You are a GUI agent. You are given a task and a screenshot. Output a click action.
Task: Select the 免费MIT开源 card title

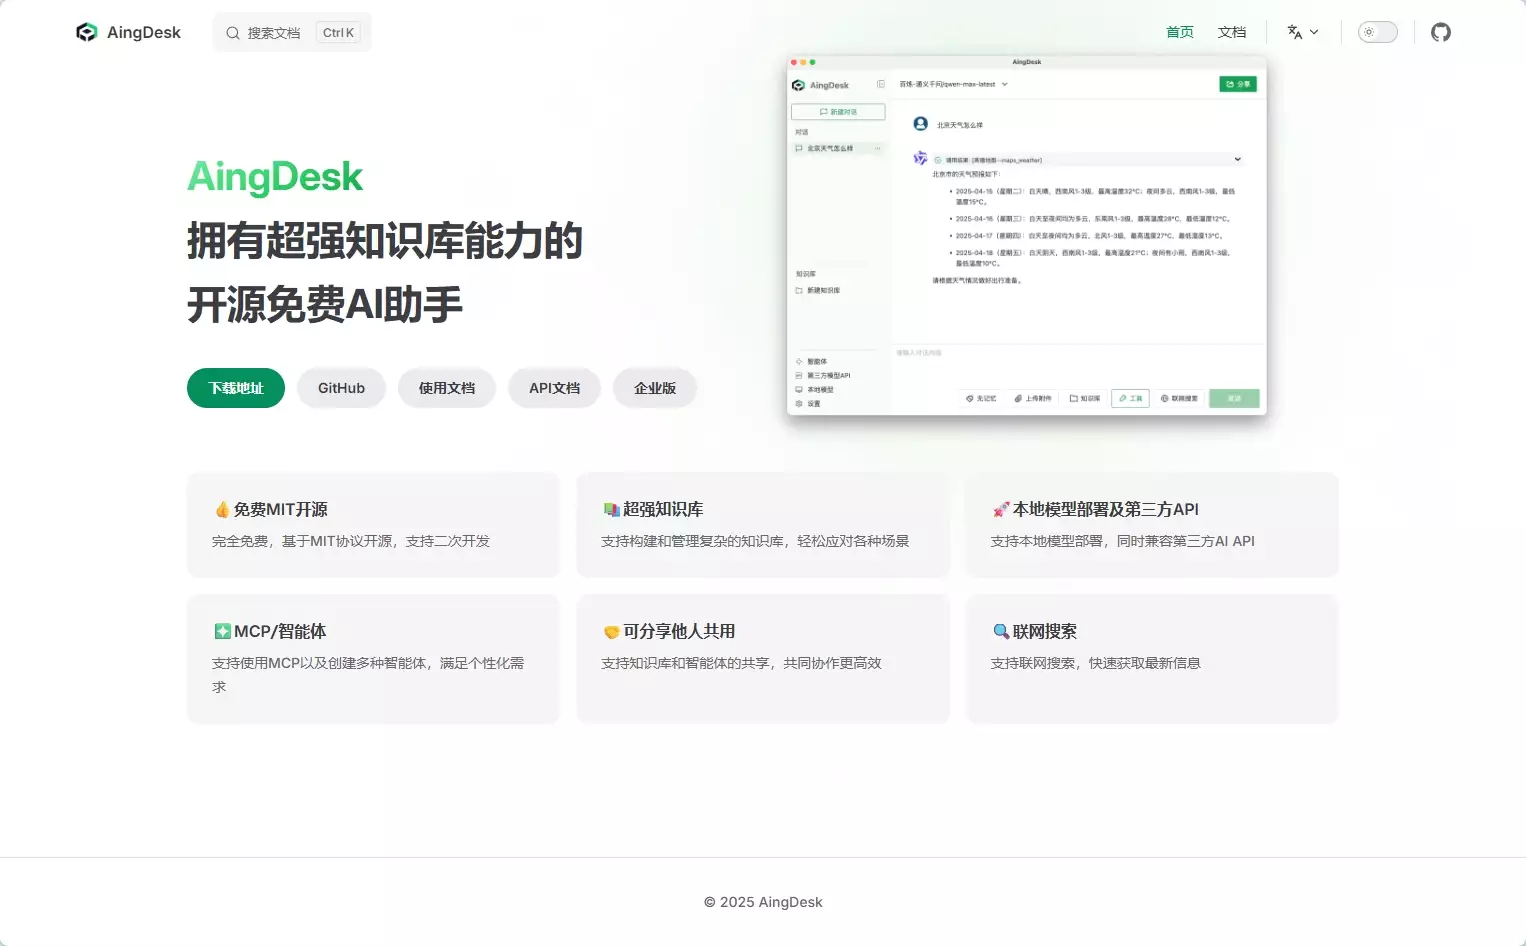pyautogui.click(x=281, y=510)
